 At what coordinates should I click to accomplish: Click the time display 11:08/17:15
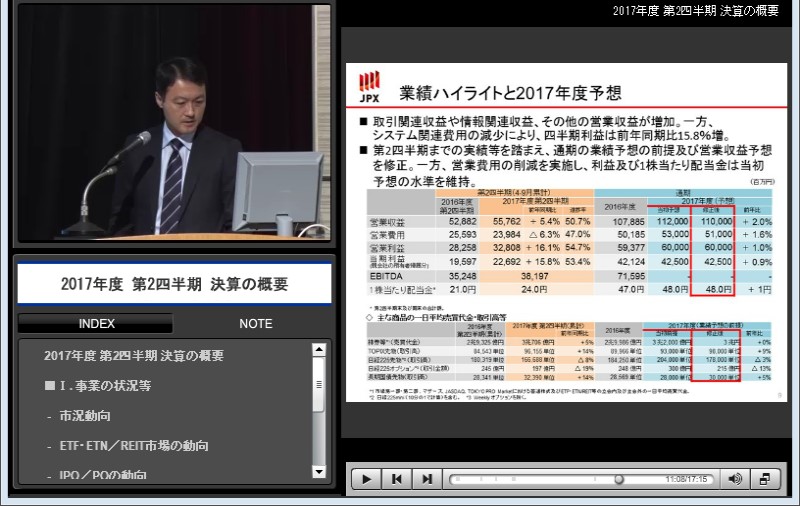point(686,479)
